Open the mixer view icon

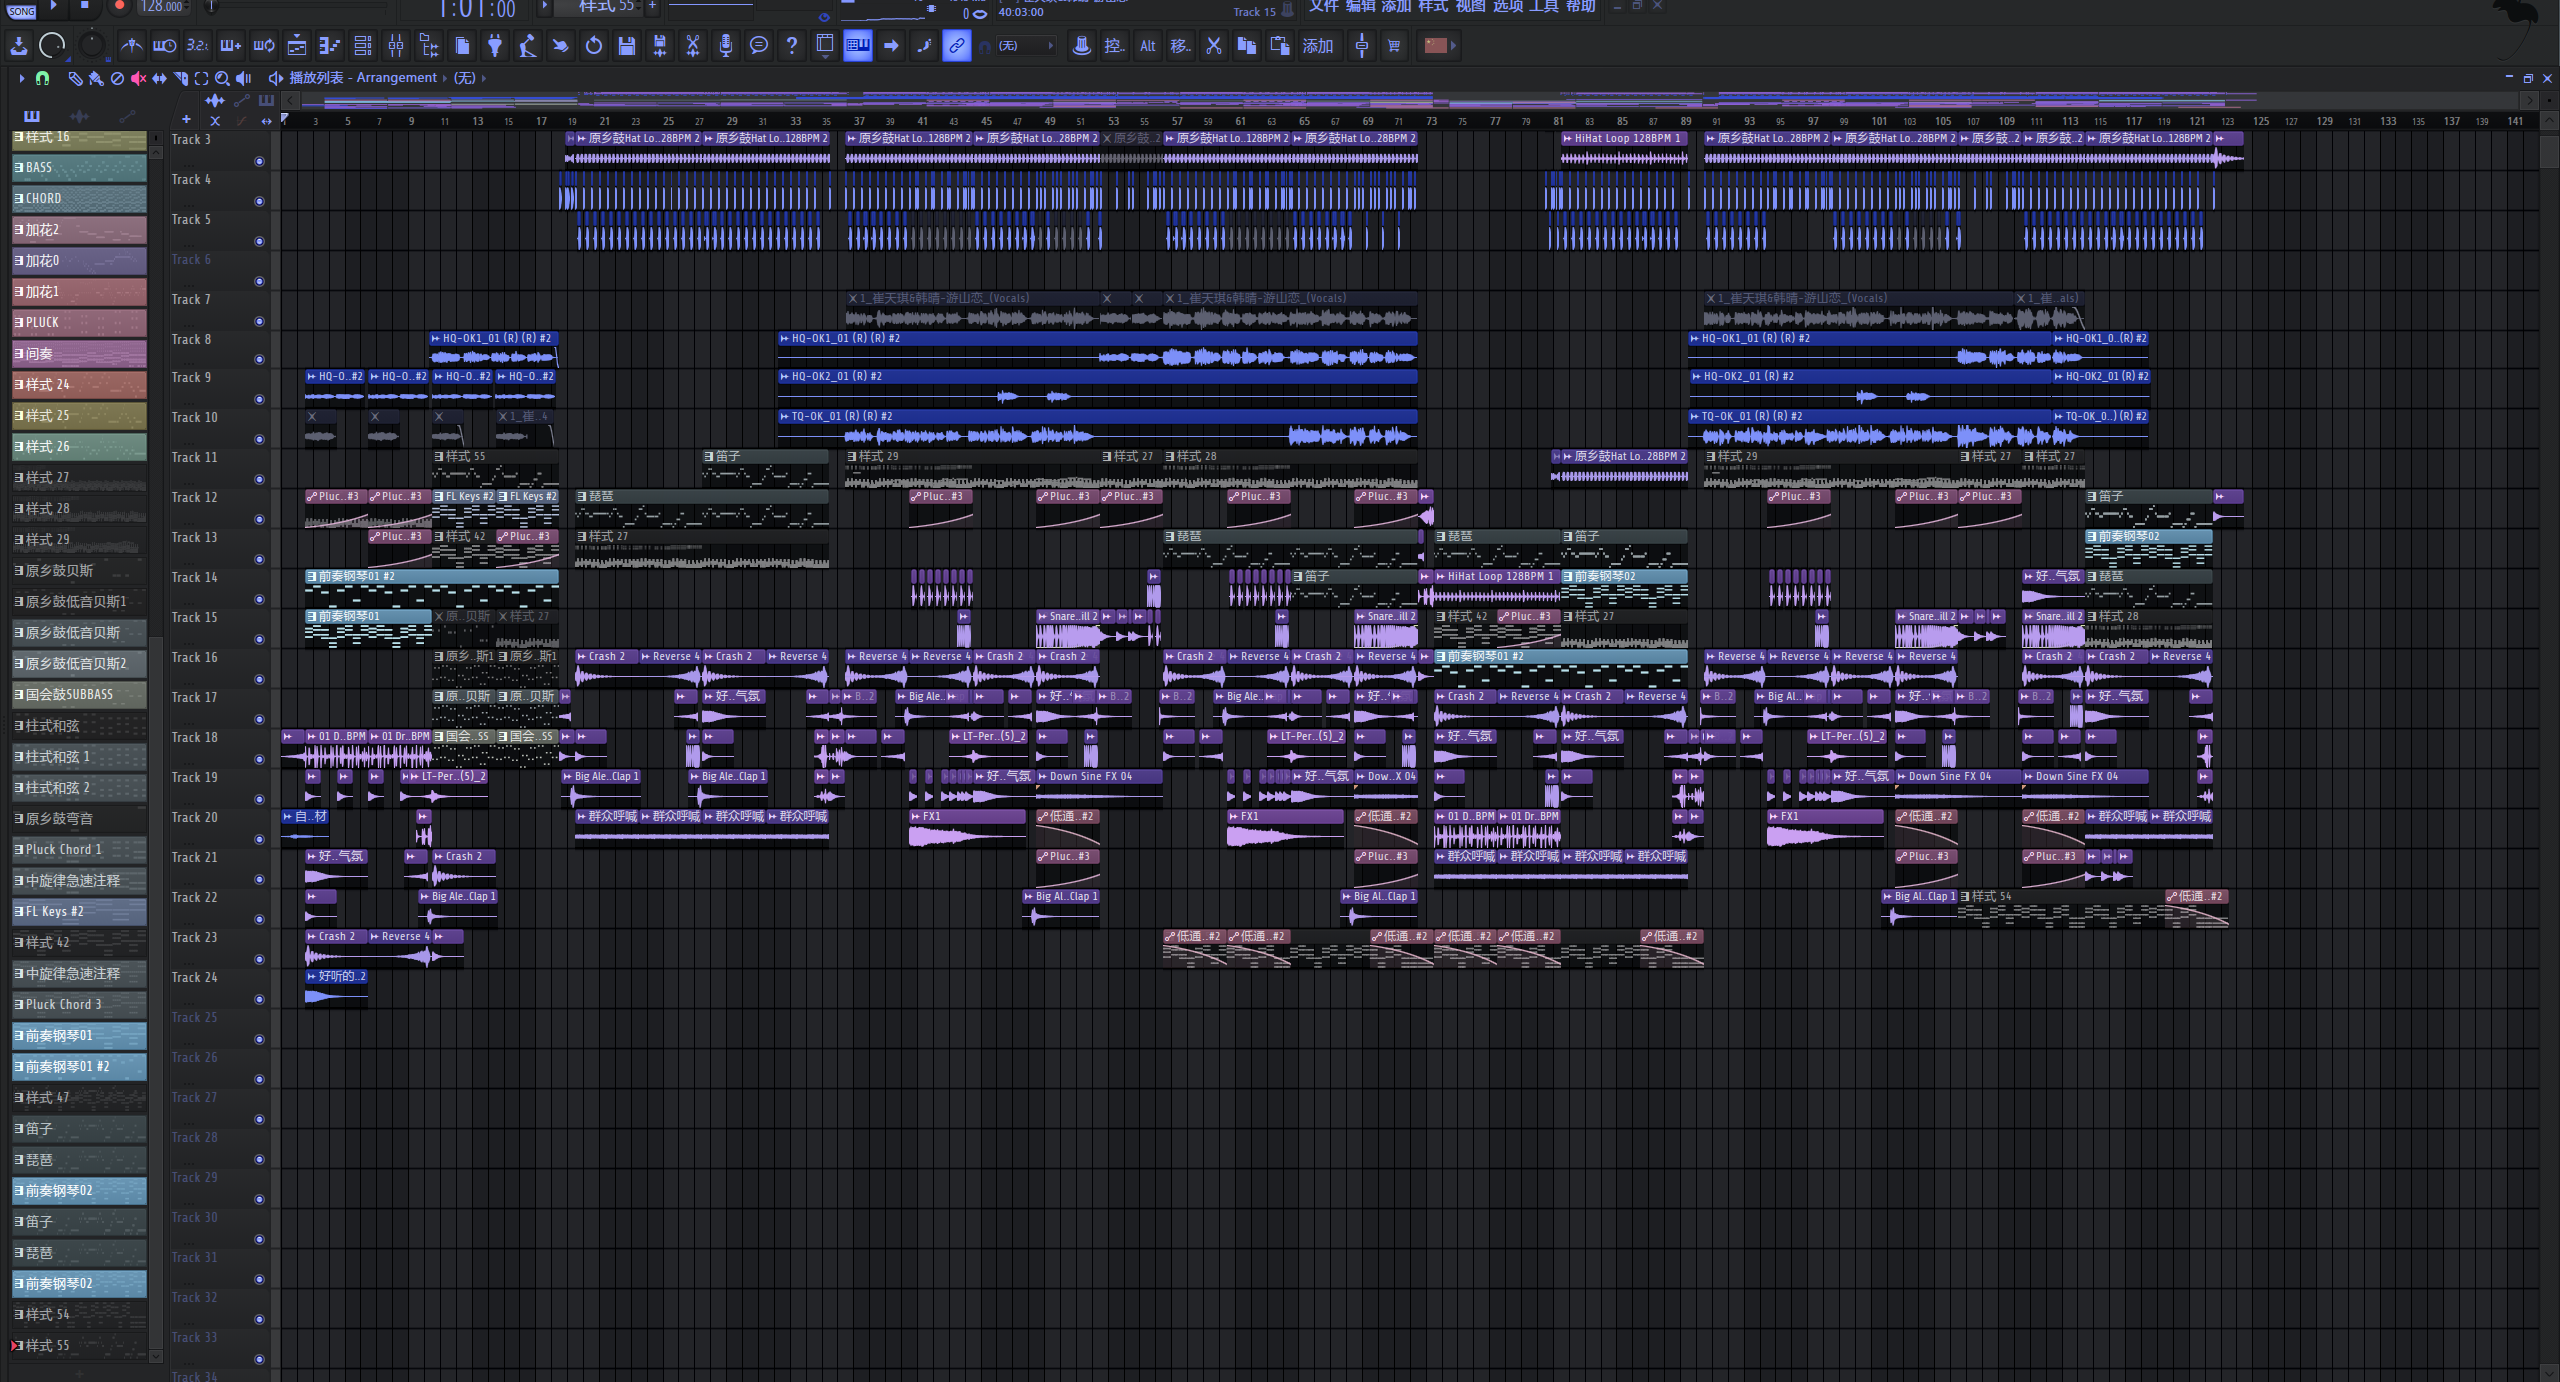[396, 46]
